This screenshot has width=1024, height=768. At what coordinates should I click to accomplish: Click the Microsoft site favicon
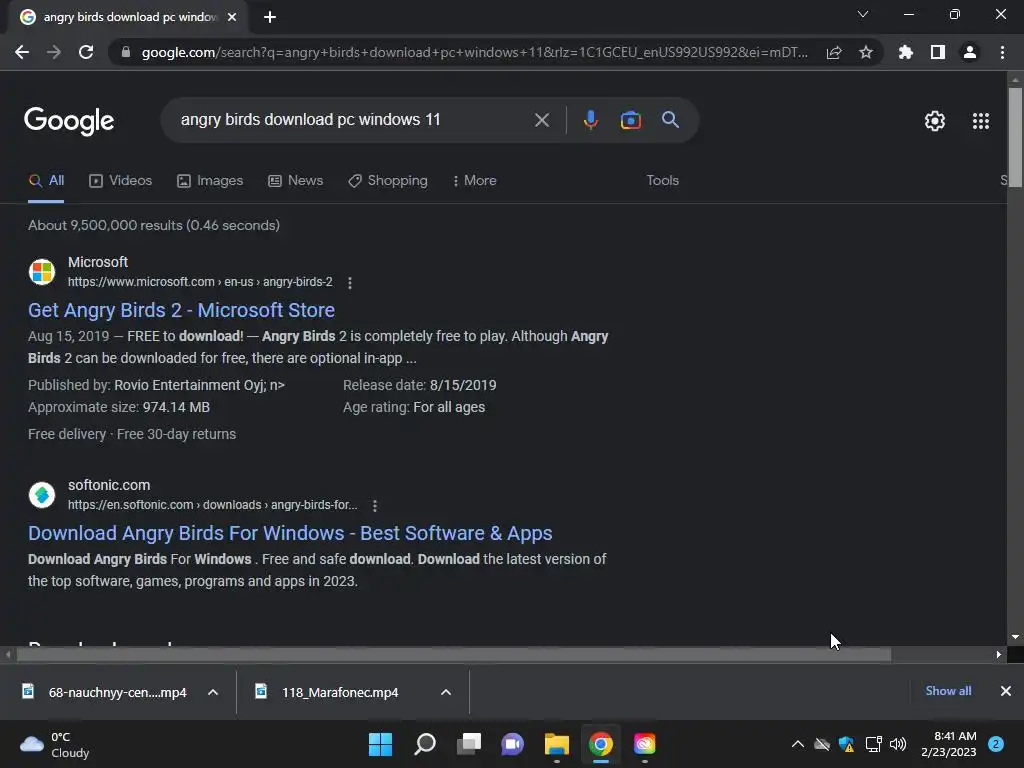pos(42,272)
